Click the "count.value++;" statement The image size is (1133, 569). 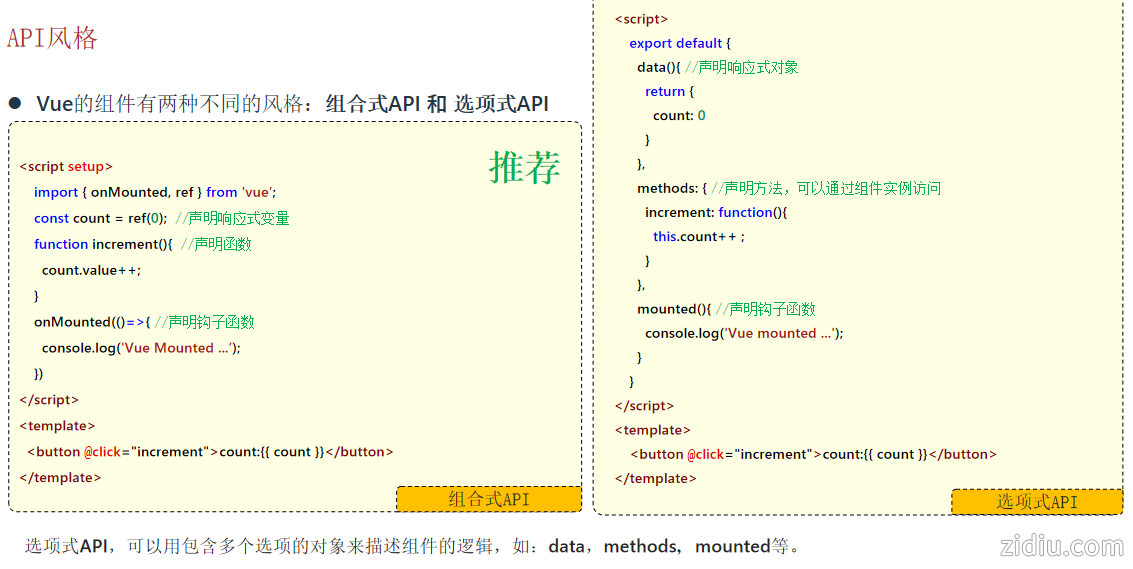point(91,270)
